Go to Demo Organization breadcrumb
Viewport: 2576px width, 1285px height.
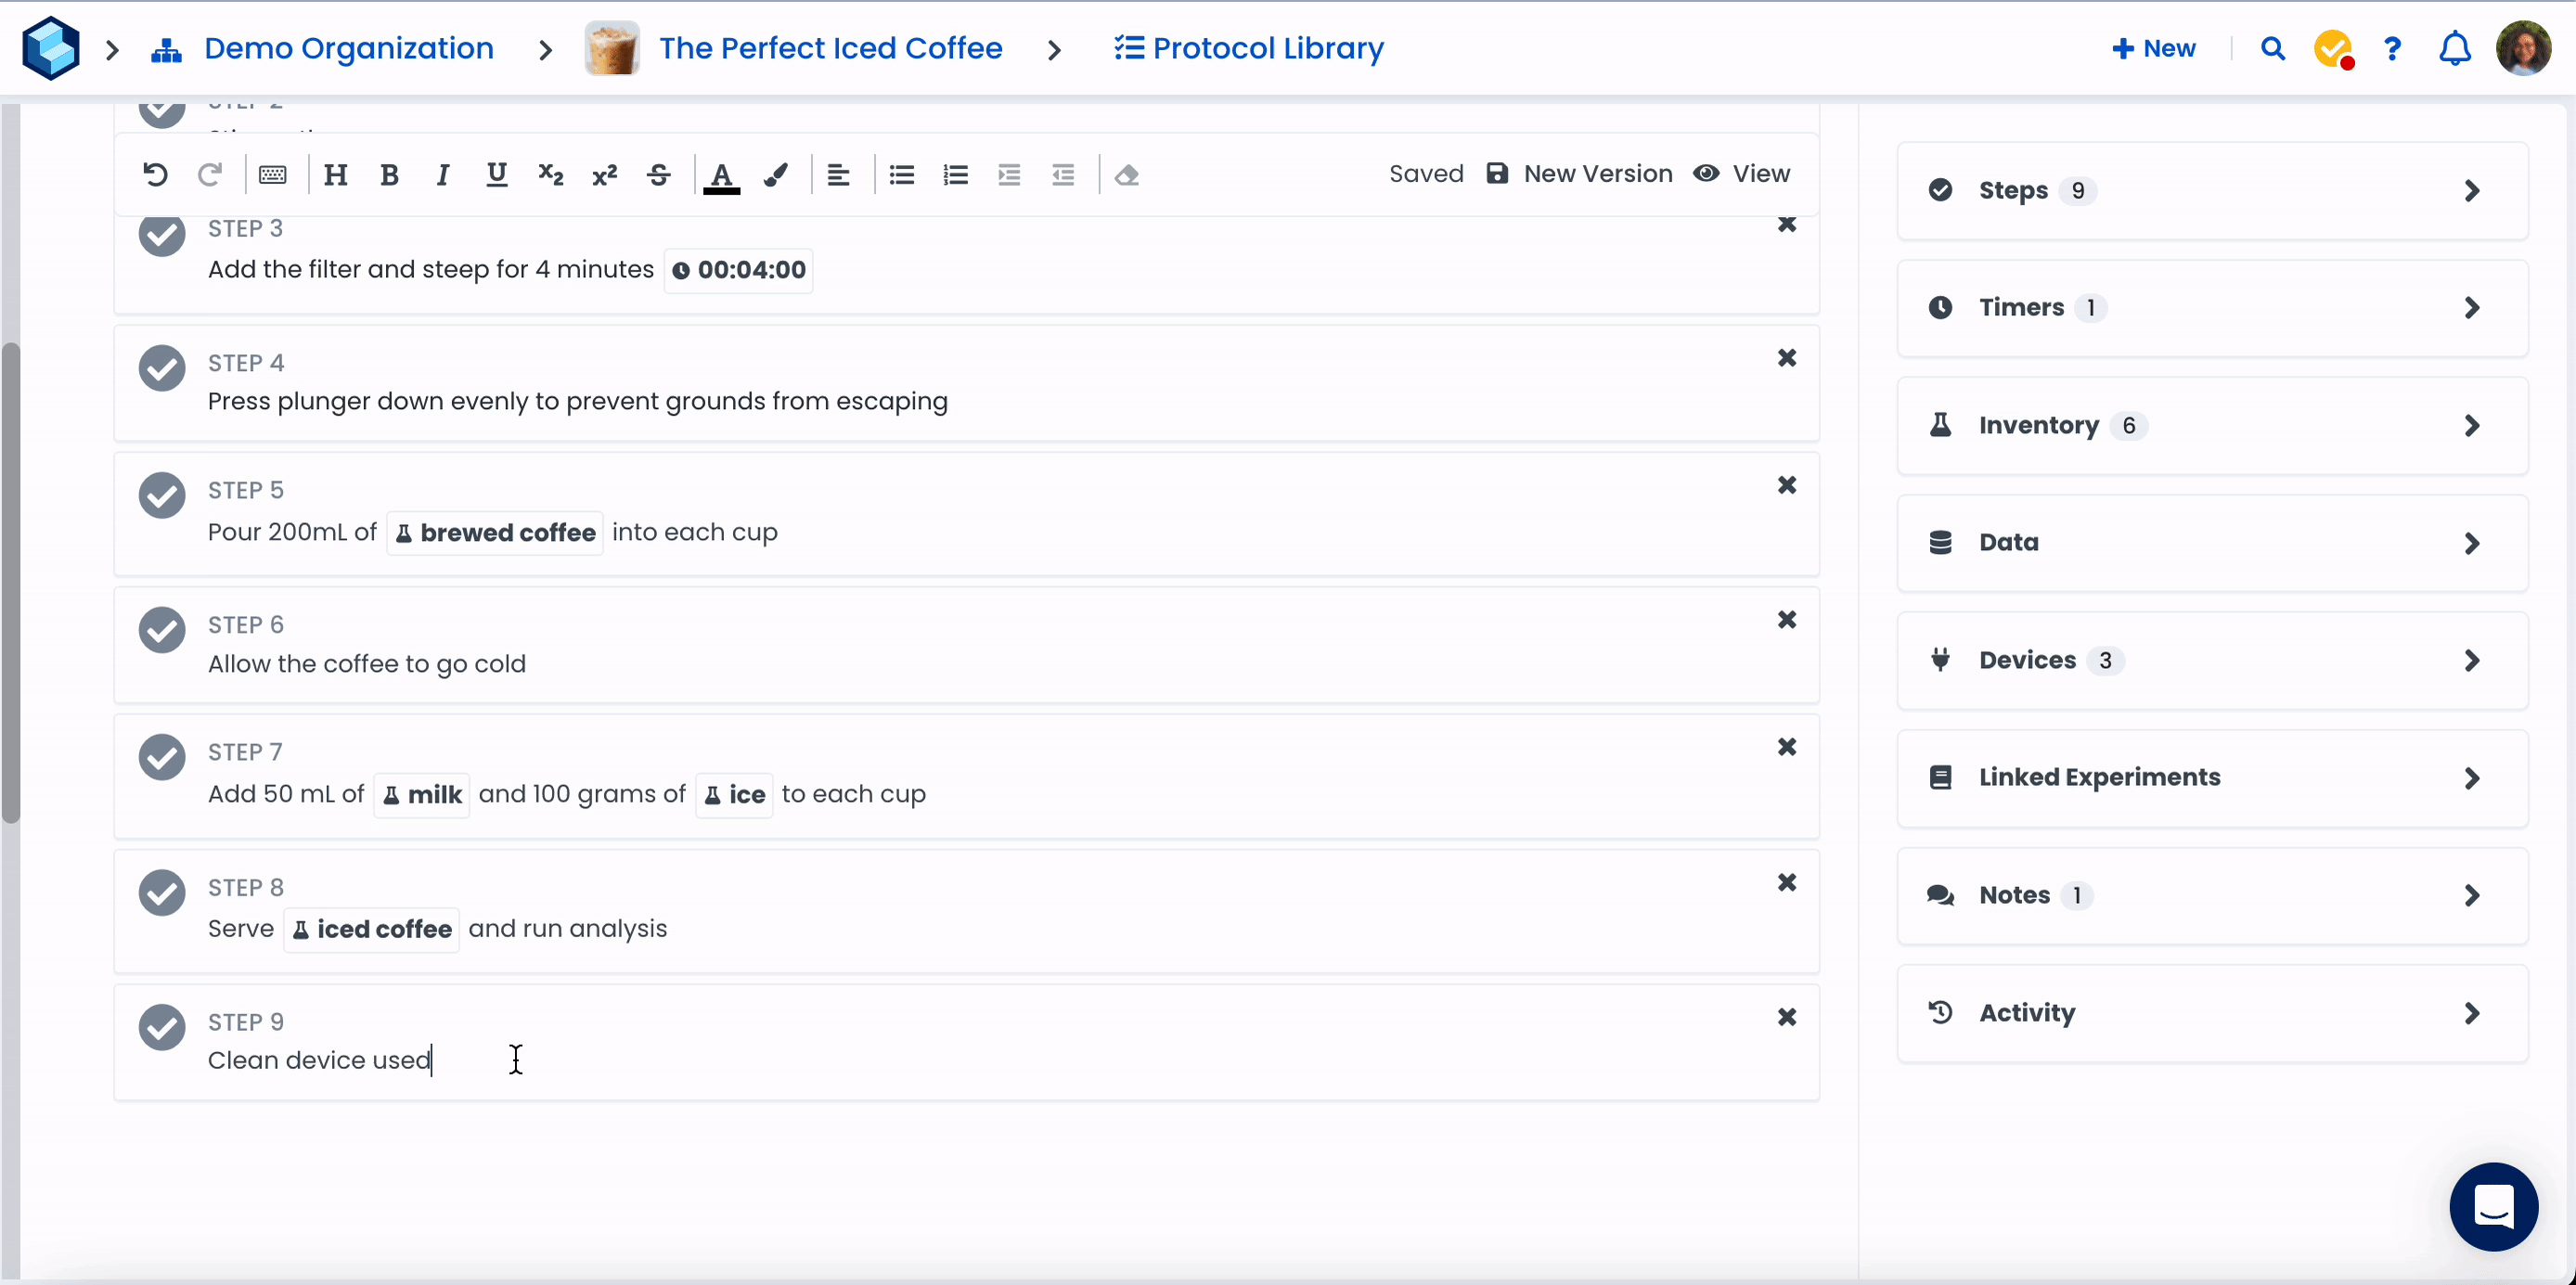tap(348, 48)
